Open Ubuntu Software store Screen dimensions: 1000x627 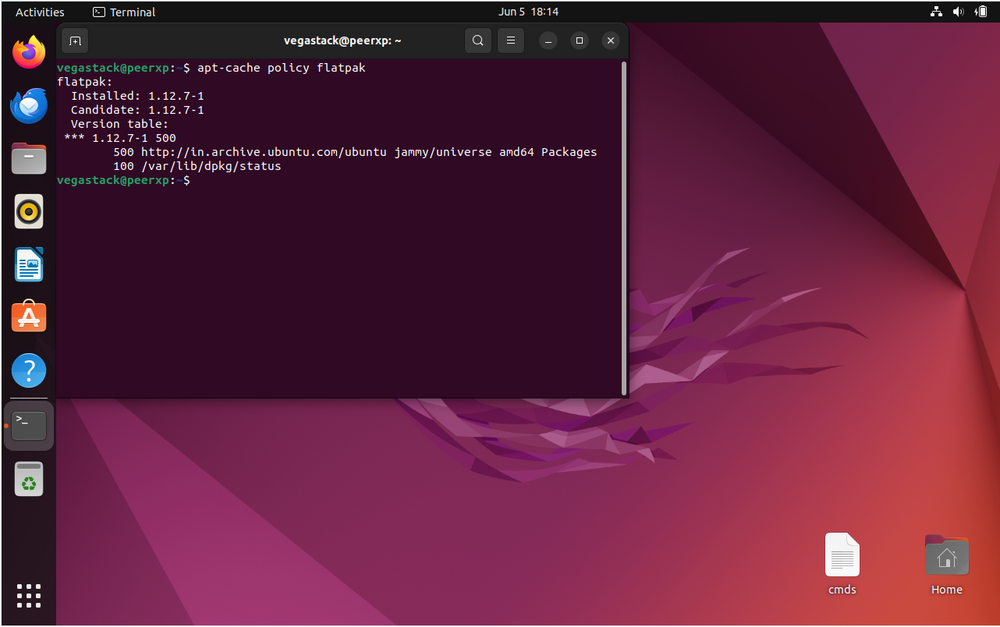(x=29, y=318)
